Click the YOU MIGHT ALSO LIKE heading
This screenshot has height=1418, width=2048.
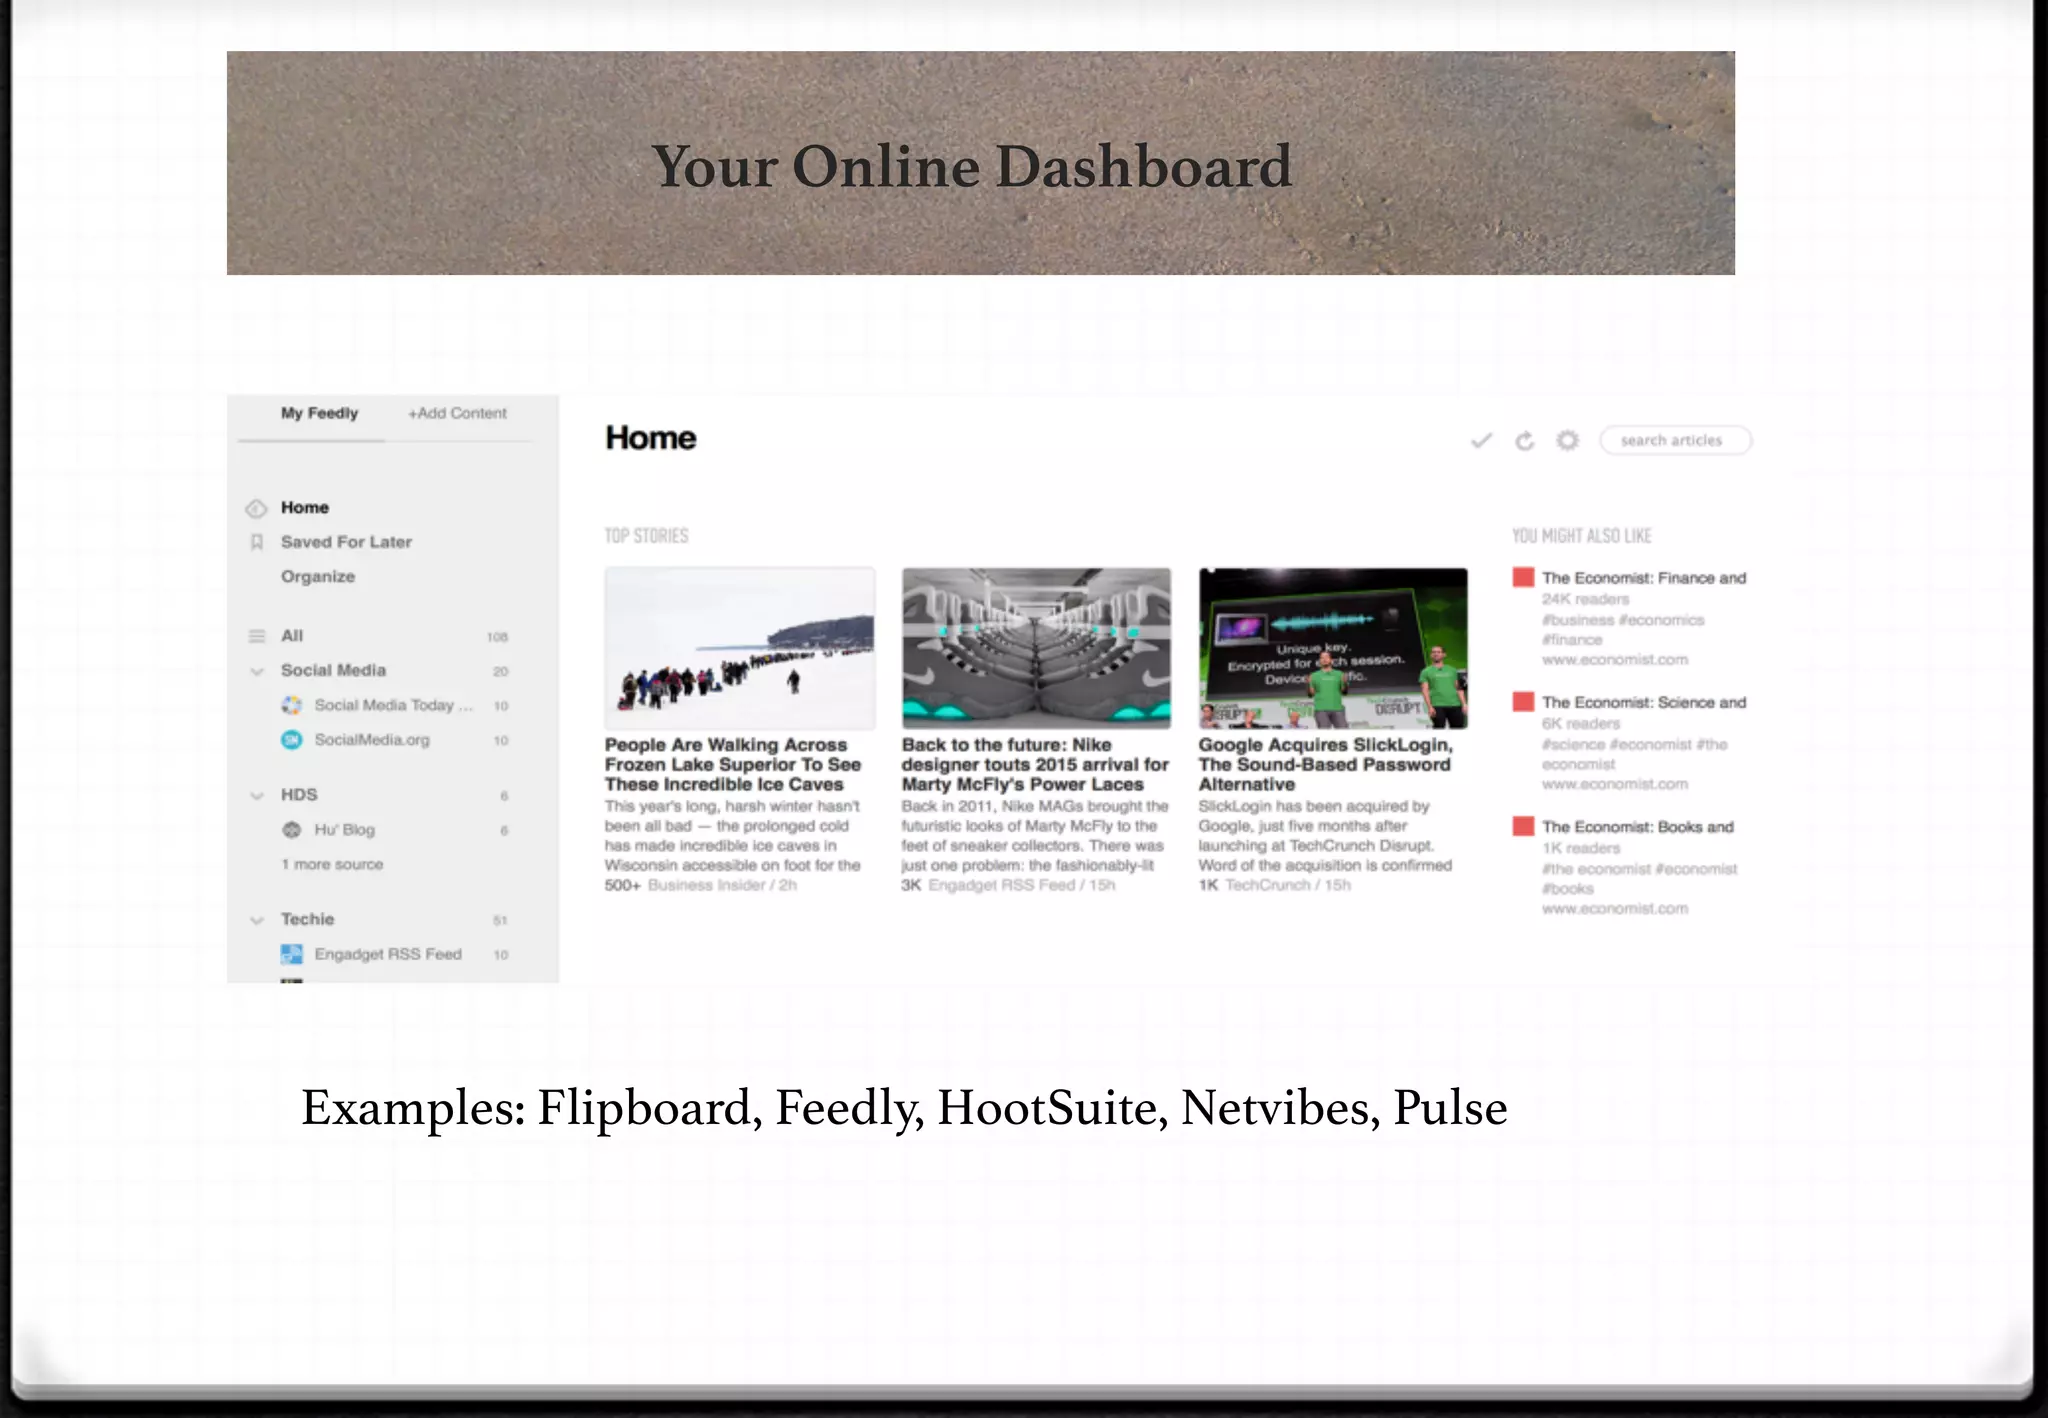tap(1582, 536)
